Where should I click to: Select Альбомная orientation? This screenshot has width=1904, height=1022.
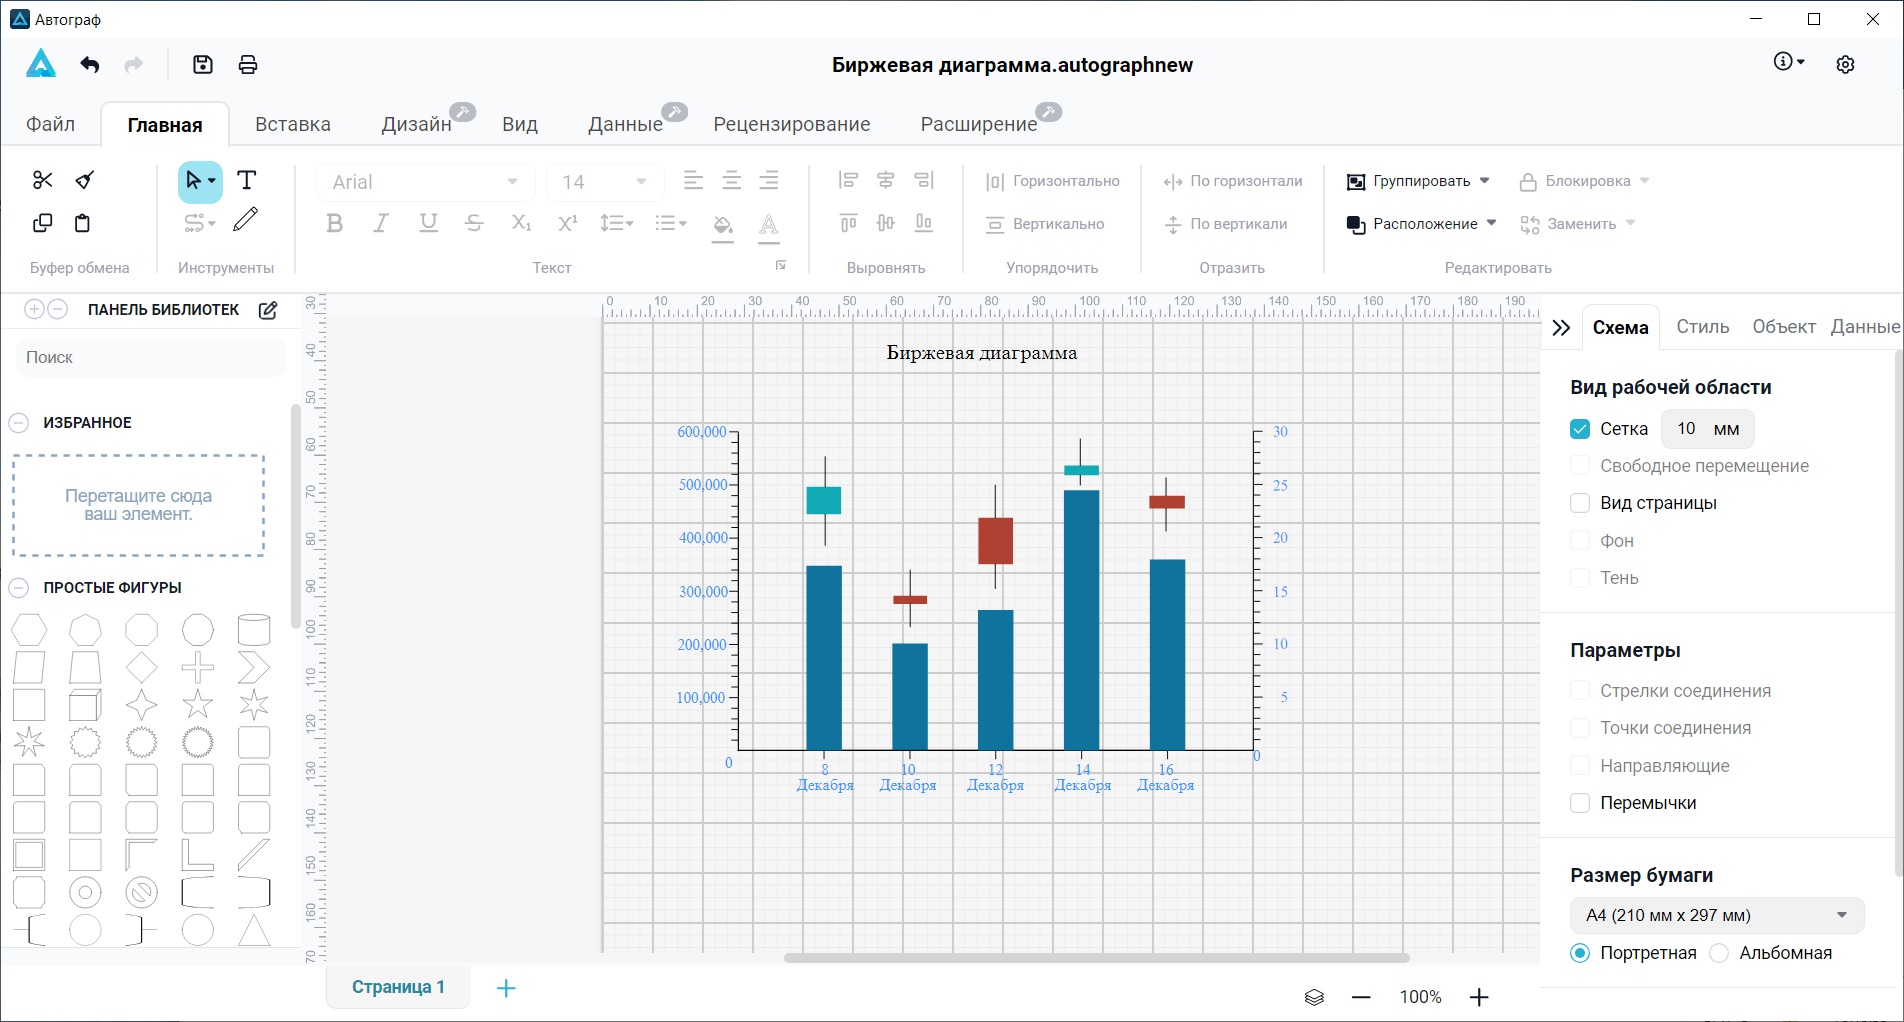(x=1719, y=953)
